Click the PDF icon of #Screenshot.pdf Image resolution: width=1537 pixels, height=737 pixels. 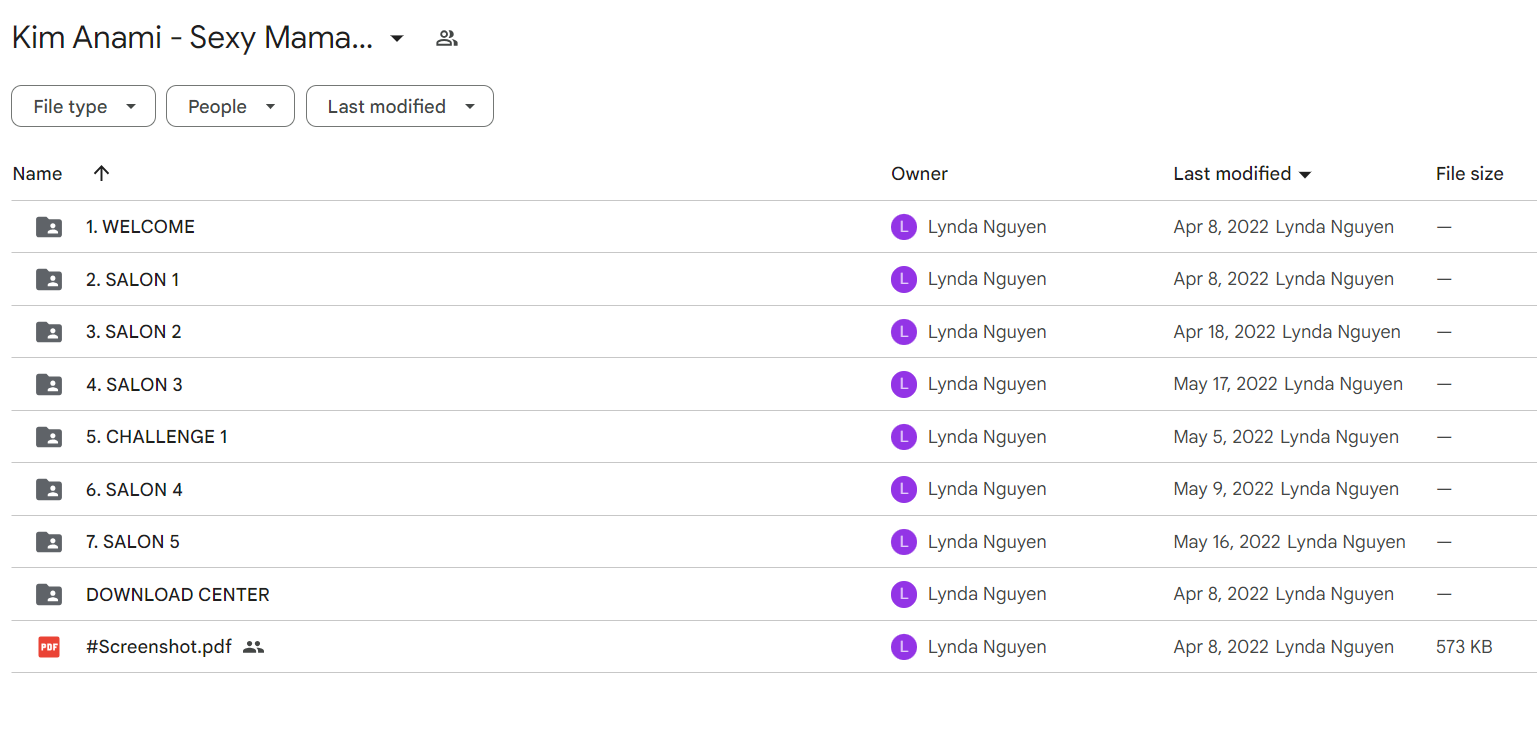coord(49,647)
